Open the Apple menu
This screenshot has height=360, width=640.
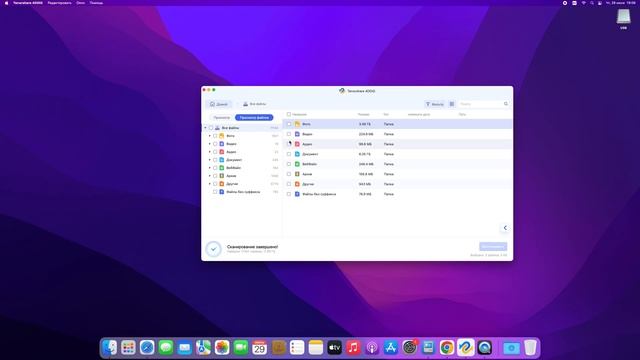(6, 3)
